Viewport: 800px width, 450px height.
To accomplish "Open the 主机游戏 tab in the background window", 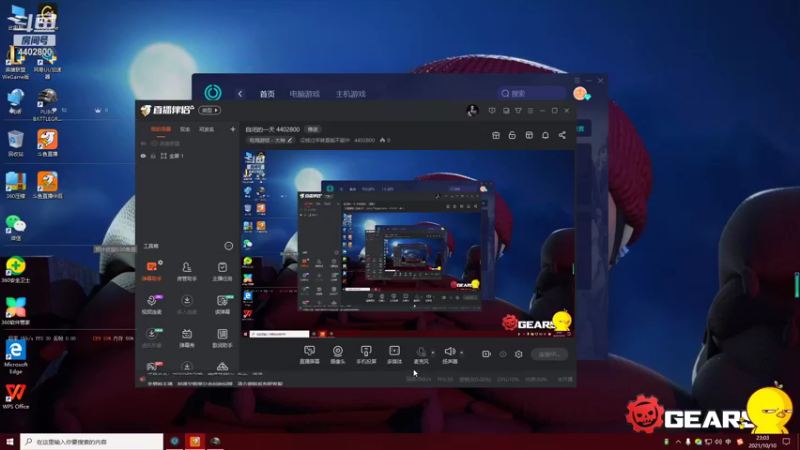I will 351,94.
